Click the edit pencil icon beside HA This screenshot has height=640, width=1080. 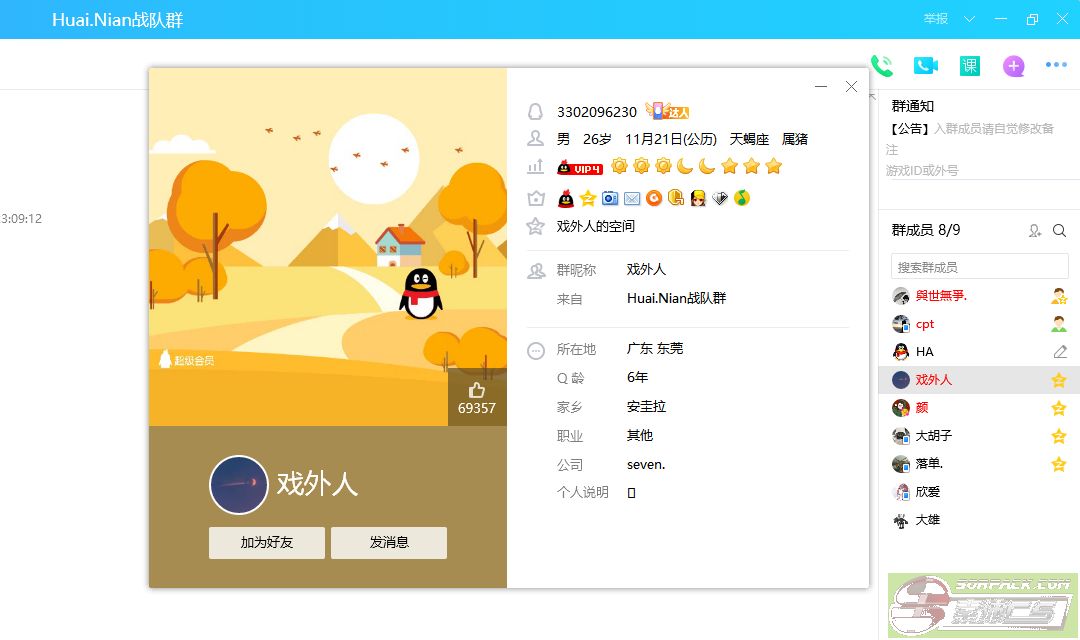coord(1059,352)
